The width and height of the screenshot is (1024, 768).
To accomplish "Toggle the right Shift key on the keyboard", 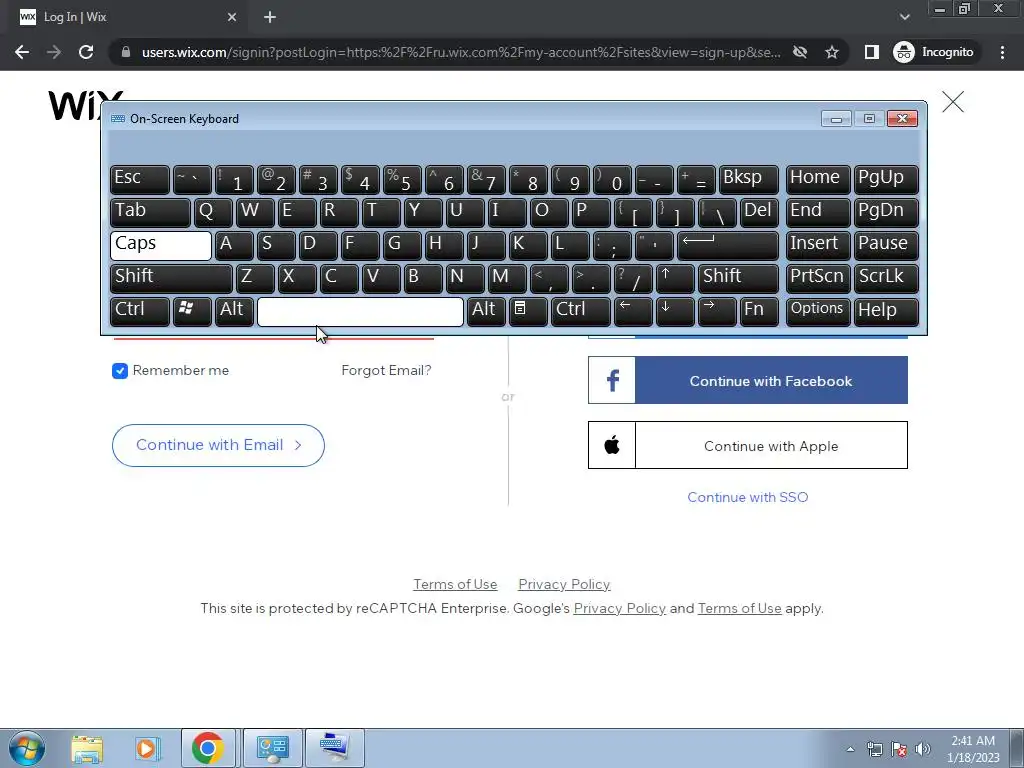I will 738,278.
